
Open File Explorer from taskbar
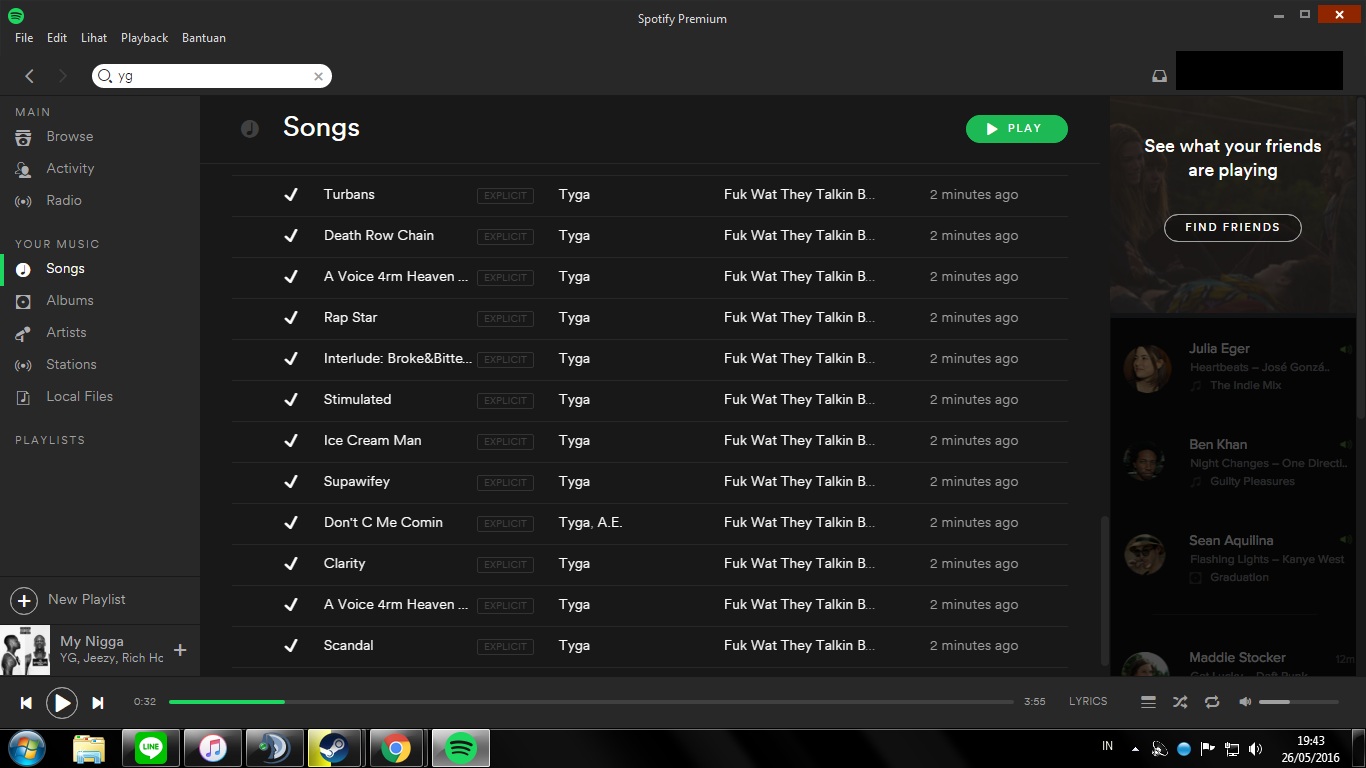(89, 748)
